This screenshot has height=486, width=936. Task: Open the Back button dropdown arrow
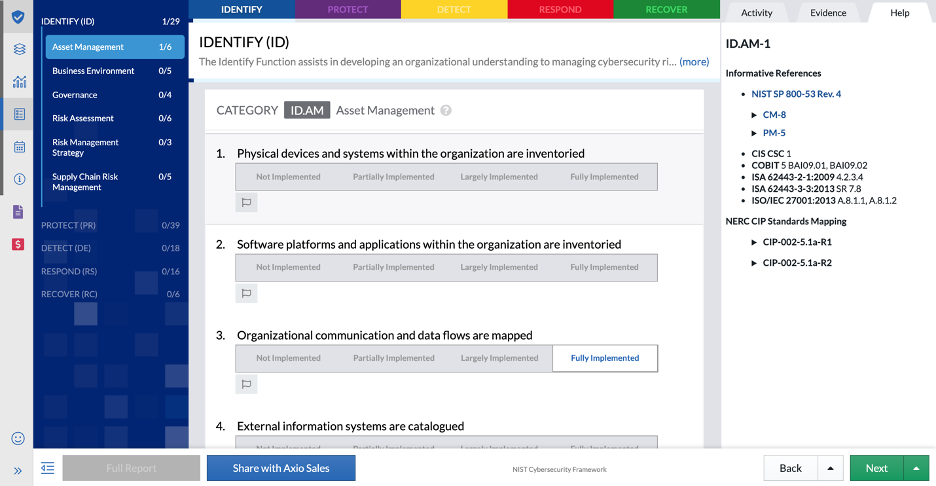[830, 469]
